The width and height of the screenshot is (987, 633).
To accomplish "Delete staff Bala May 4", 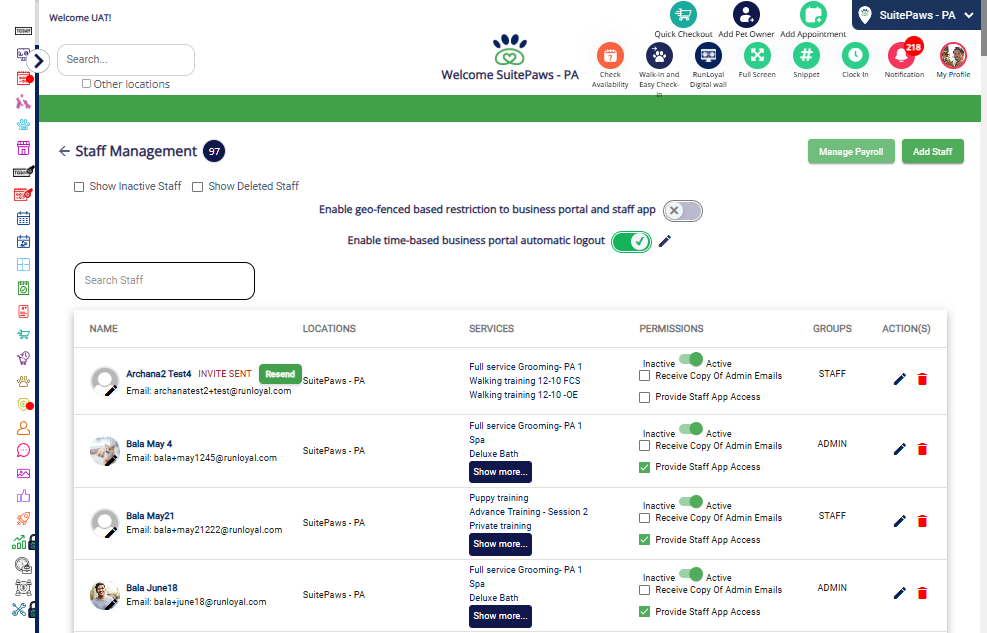I will (922, 449).
